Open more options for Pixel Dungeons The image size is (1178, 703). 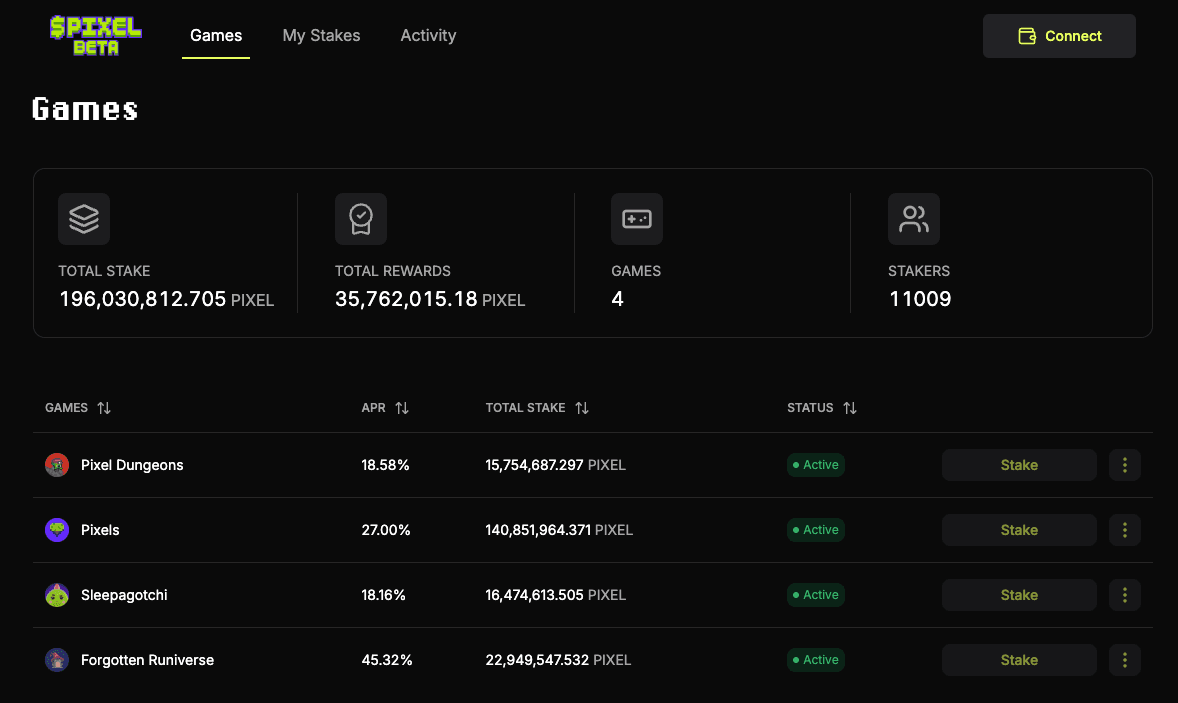click(1125, 465)
